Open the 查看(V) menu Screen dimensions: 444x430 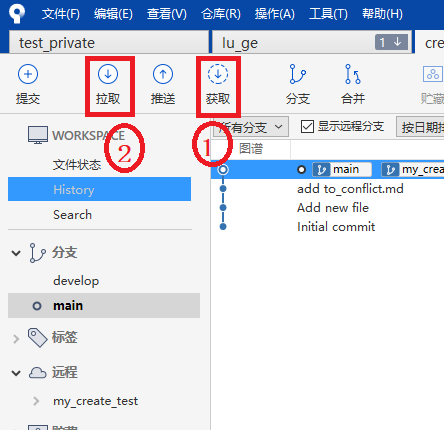167,14
